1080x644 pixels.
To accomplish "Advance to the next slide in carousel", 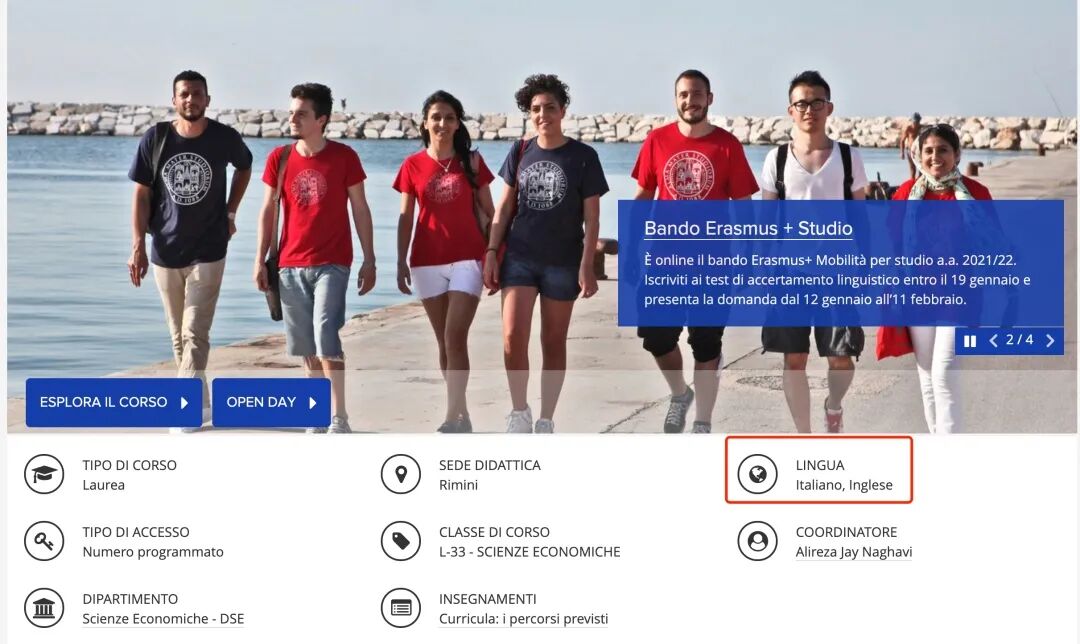I will pos(1050,340).
